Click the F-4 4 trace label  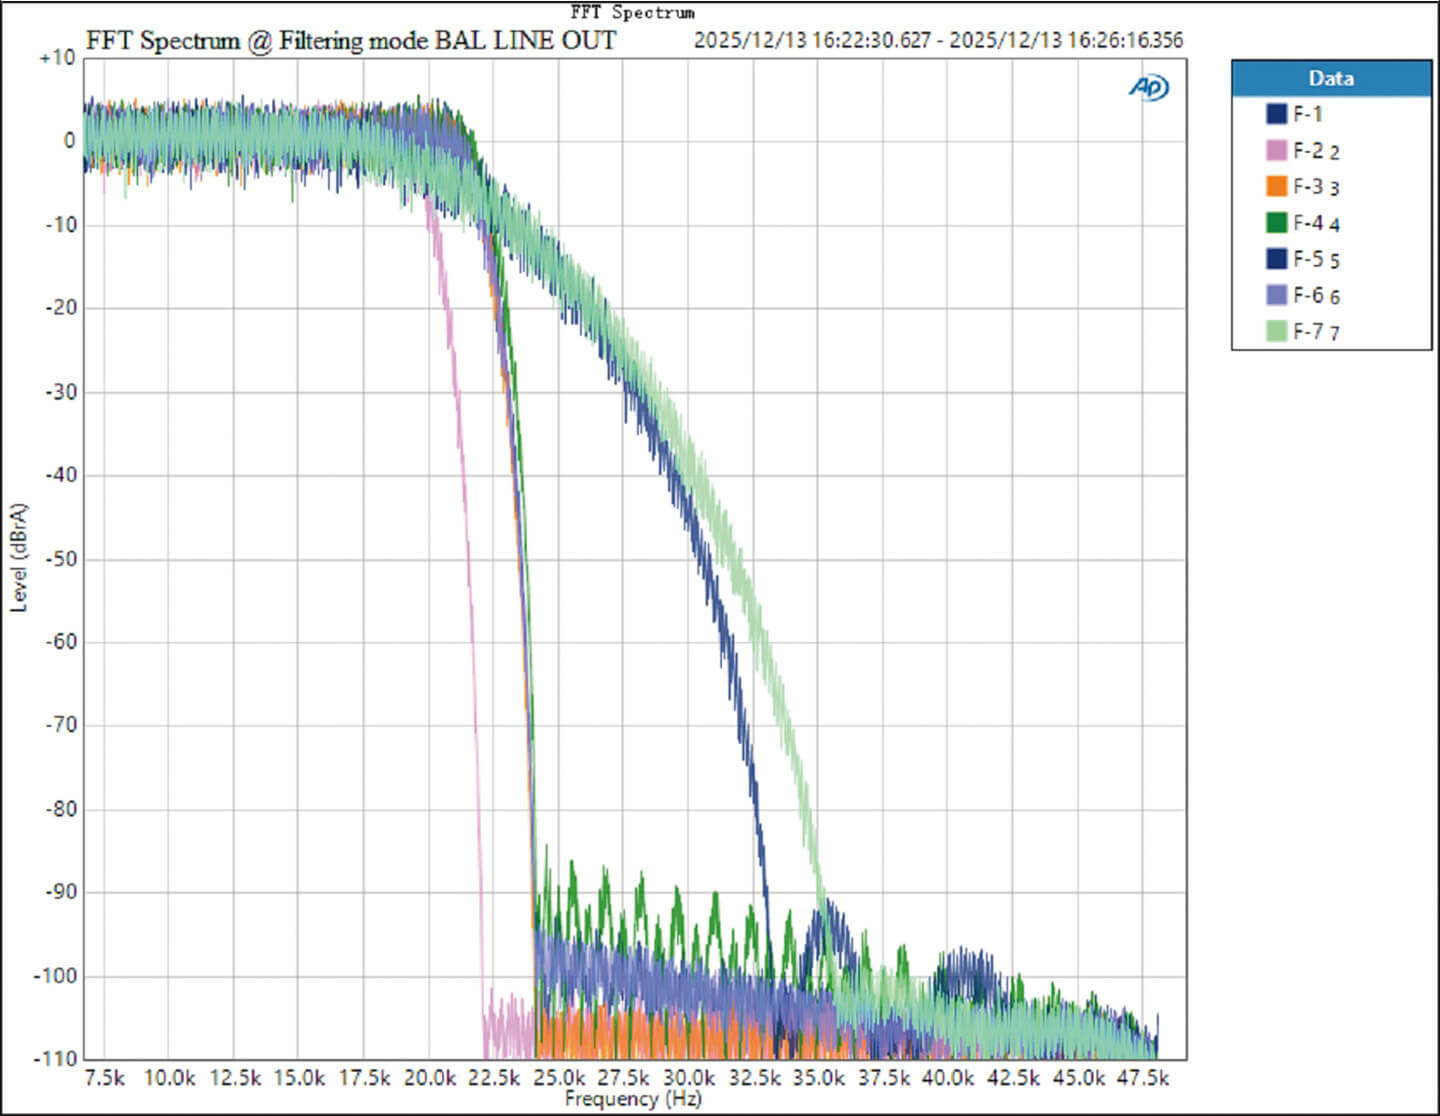1316,223
